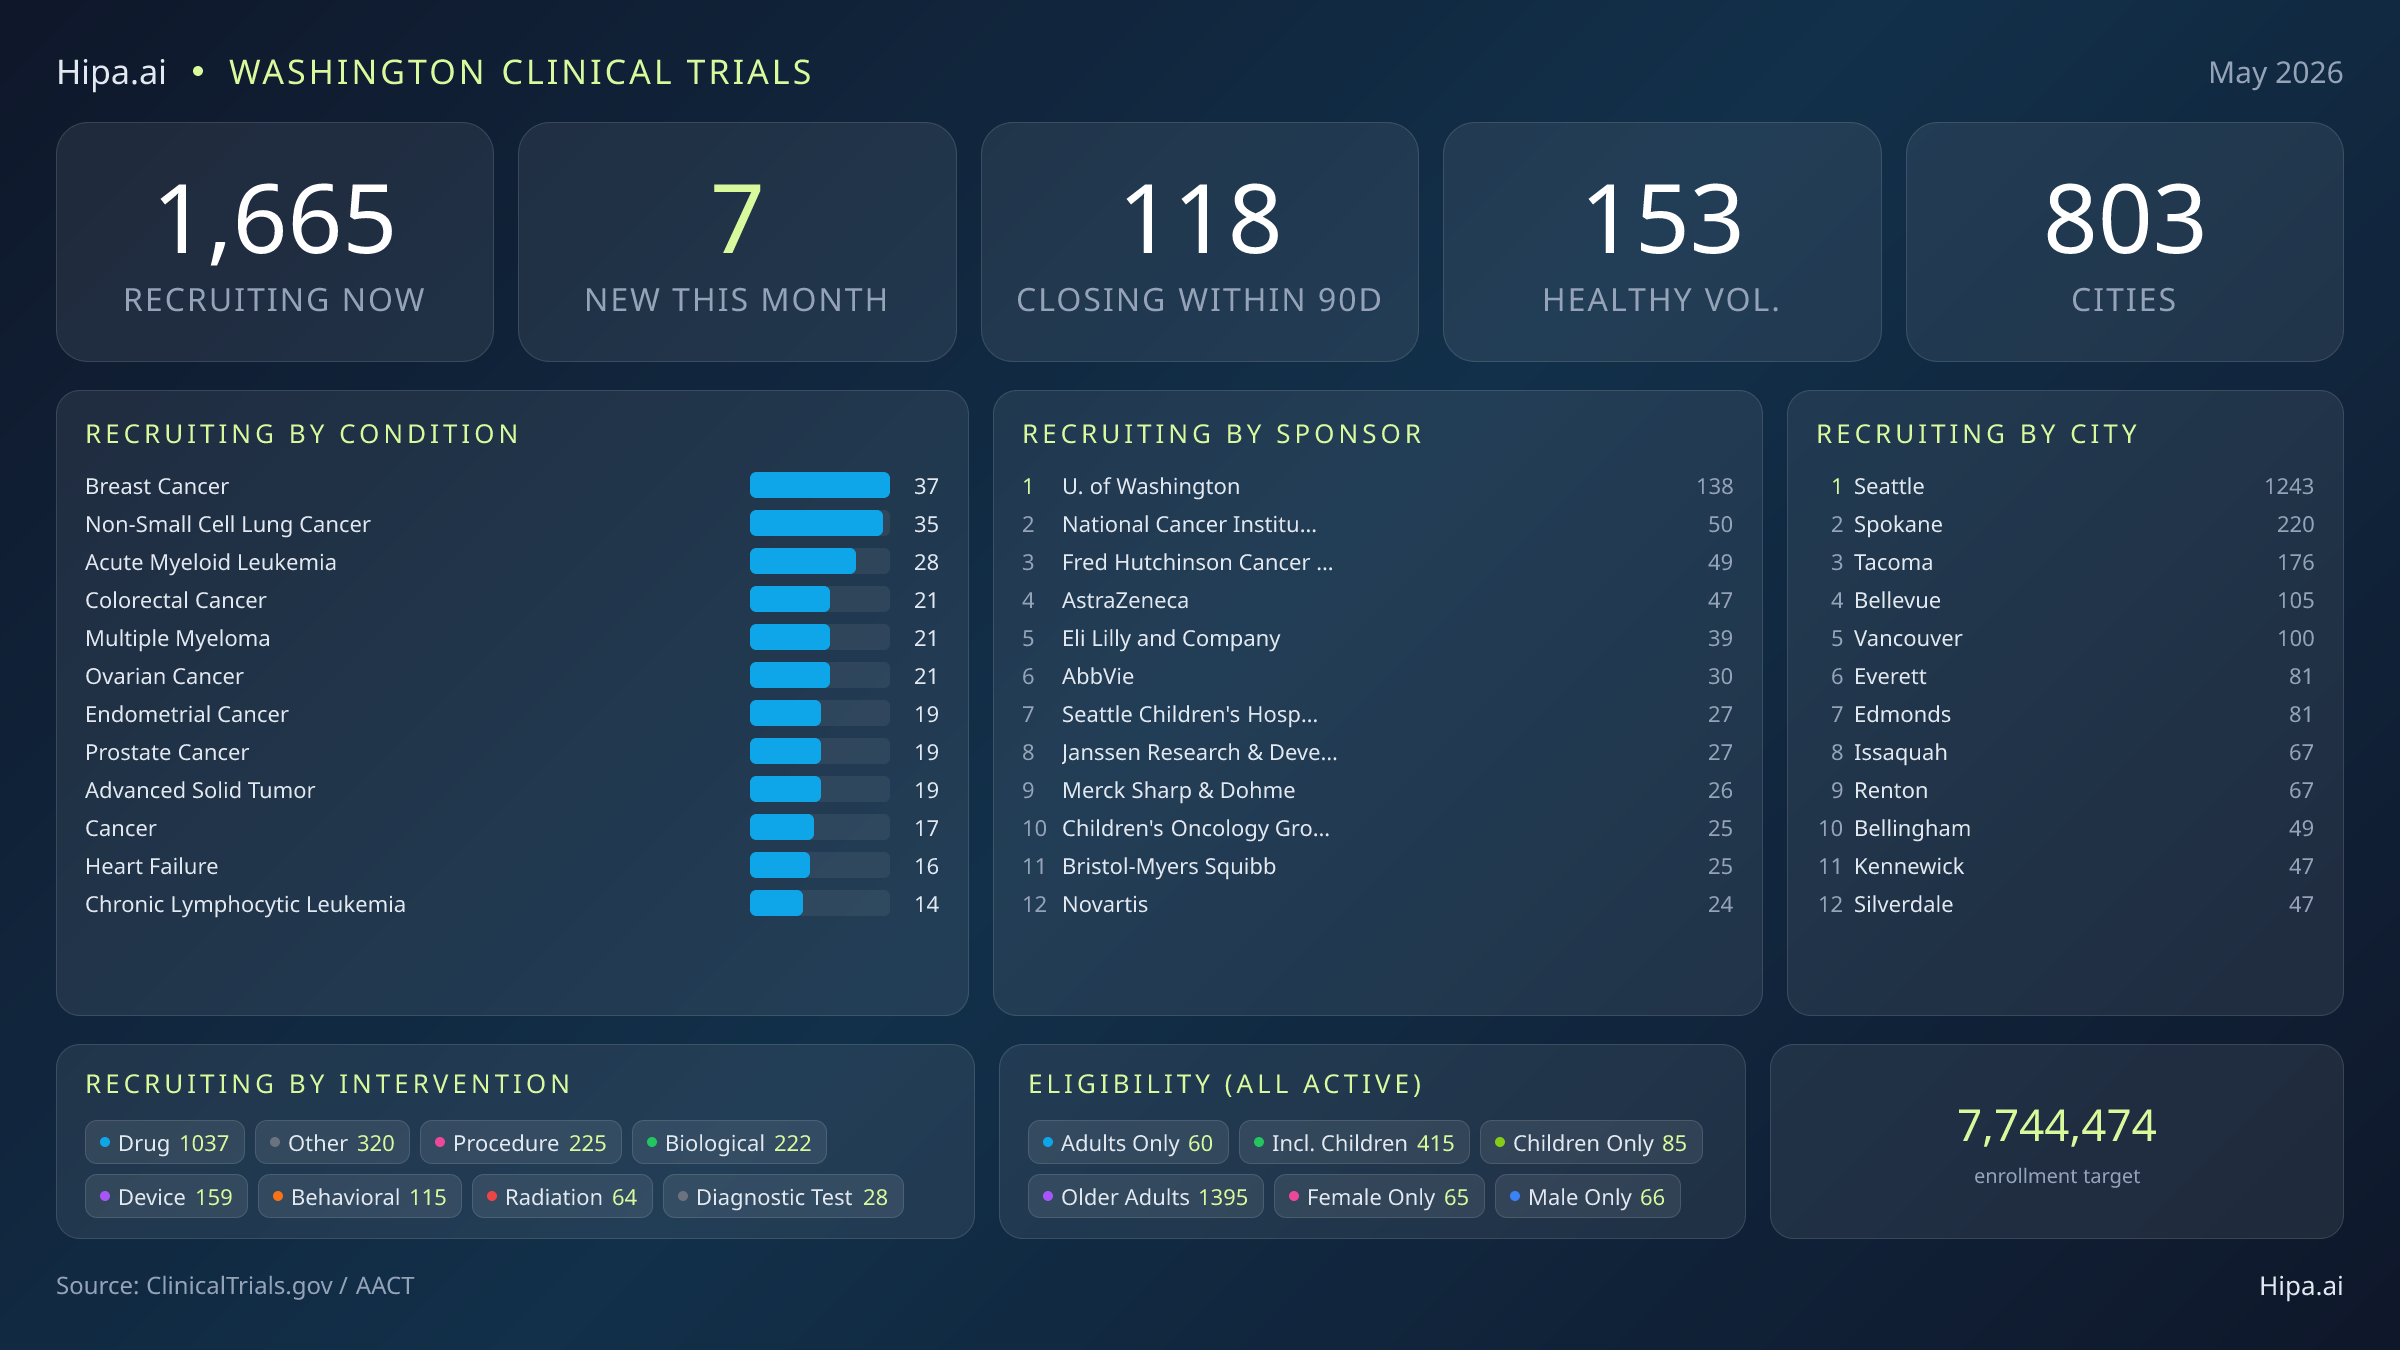Click the Prostate Cancer label
Viewport: 2400px width, 1350px height.
tap(167, 751)
